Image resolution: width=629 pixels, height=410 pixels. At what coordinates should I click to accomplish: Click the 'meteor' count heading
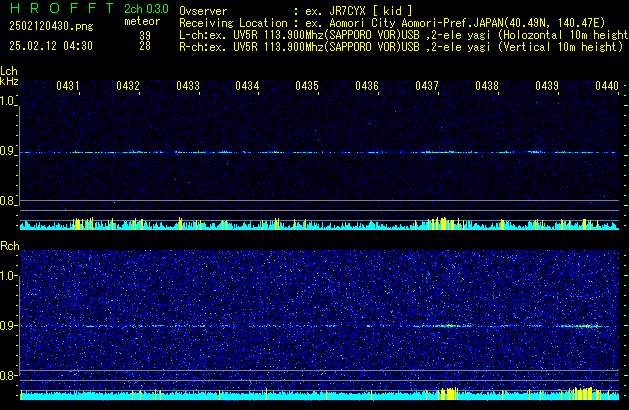point(142,21)
